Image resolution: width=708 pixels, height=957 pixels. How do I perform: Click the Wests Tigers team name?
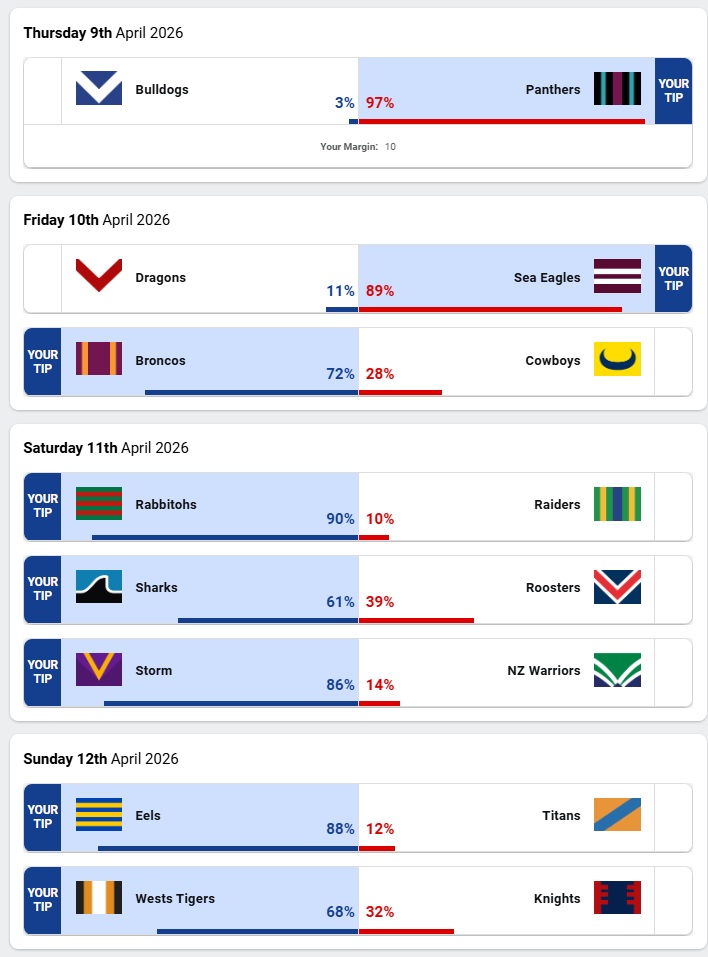tap(175, 899)
